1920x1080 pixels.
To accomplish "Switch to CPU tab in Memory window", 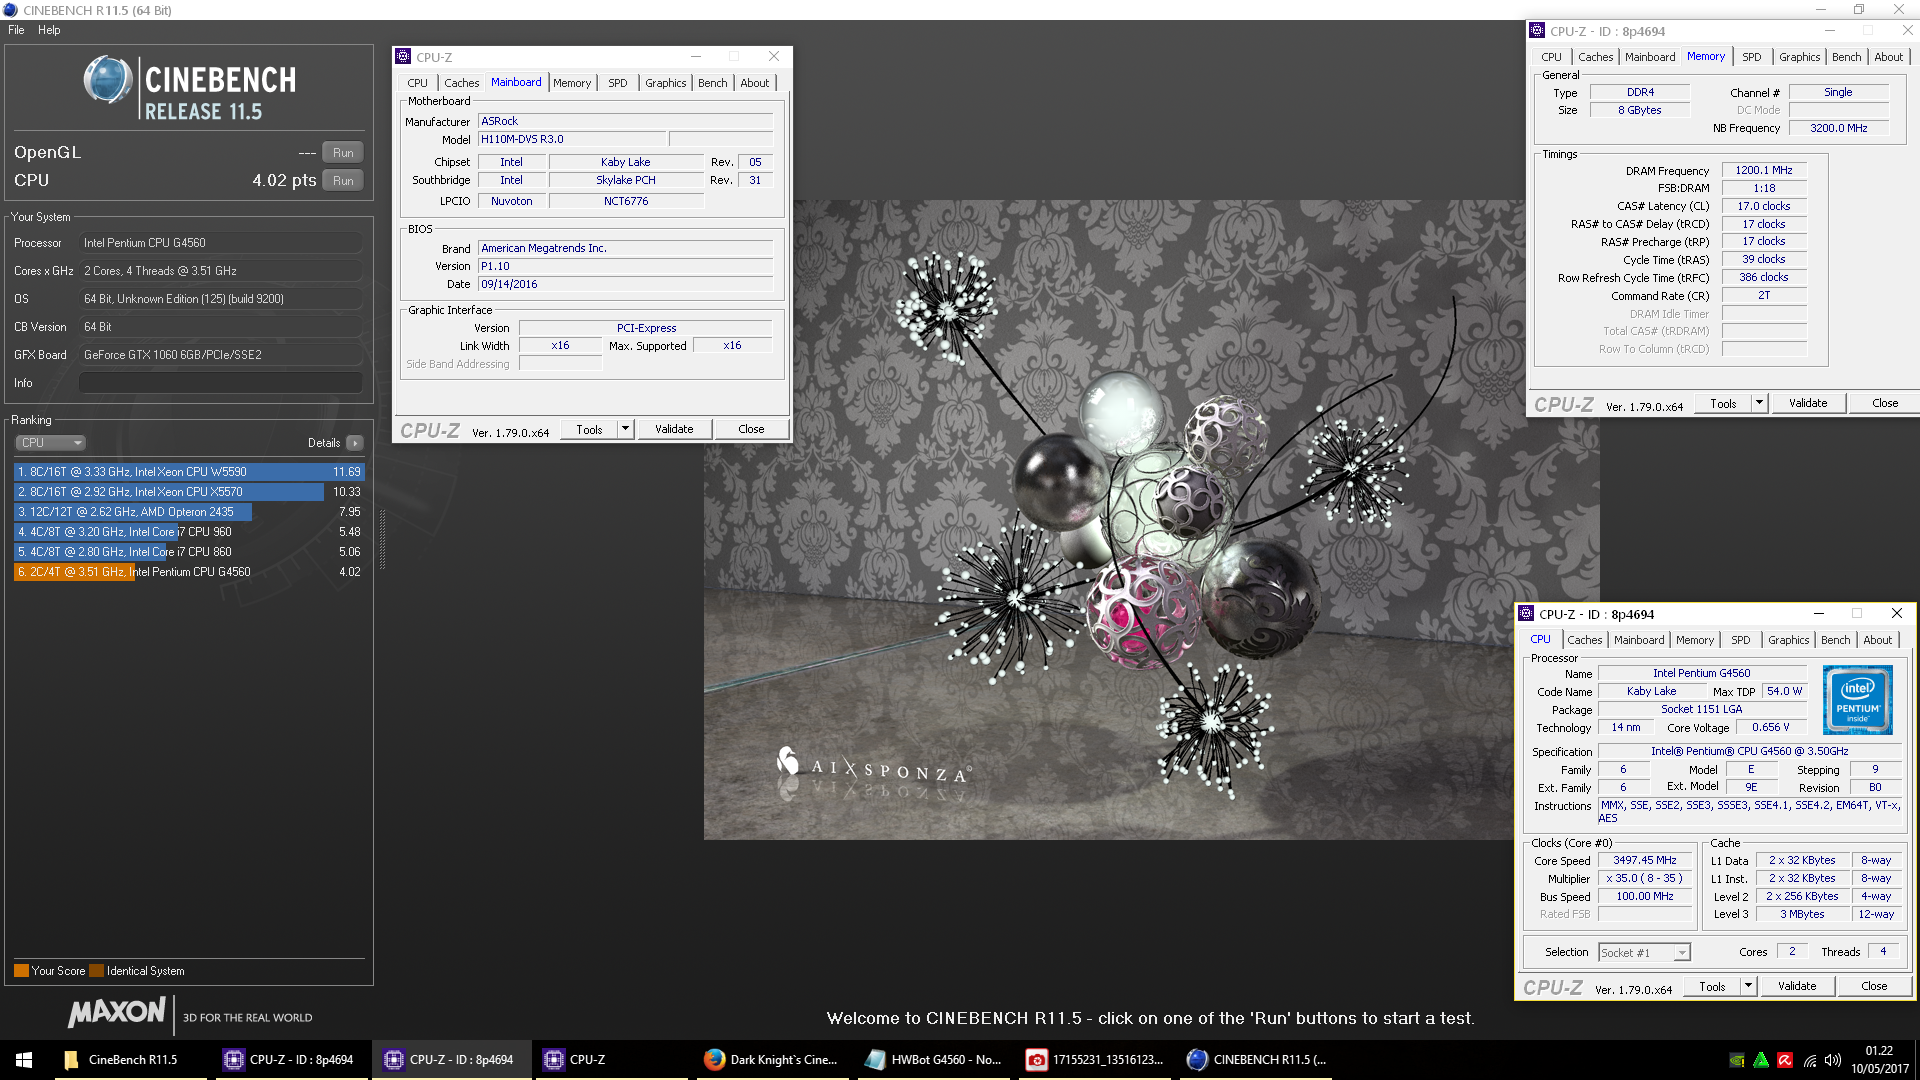I will click(x=1551, y=57).
